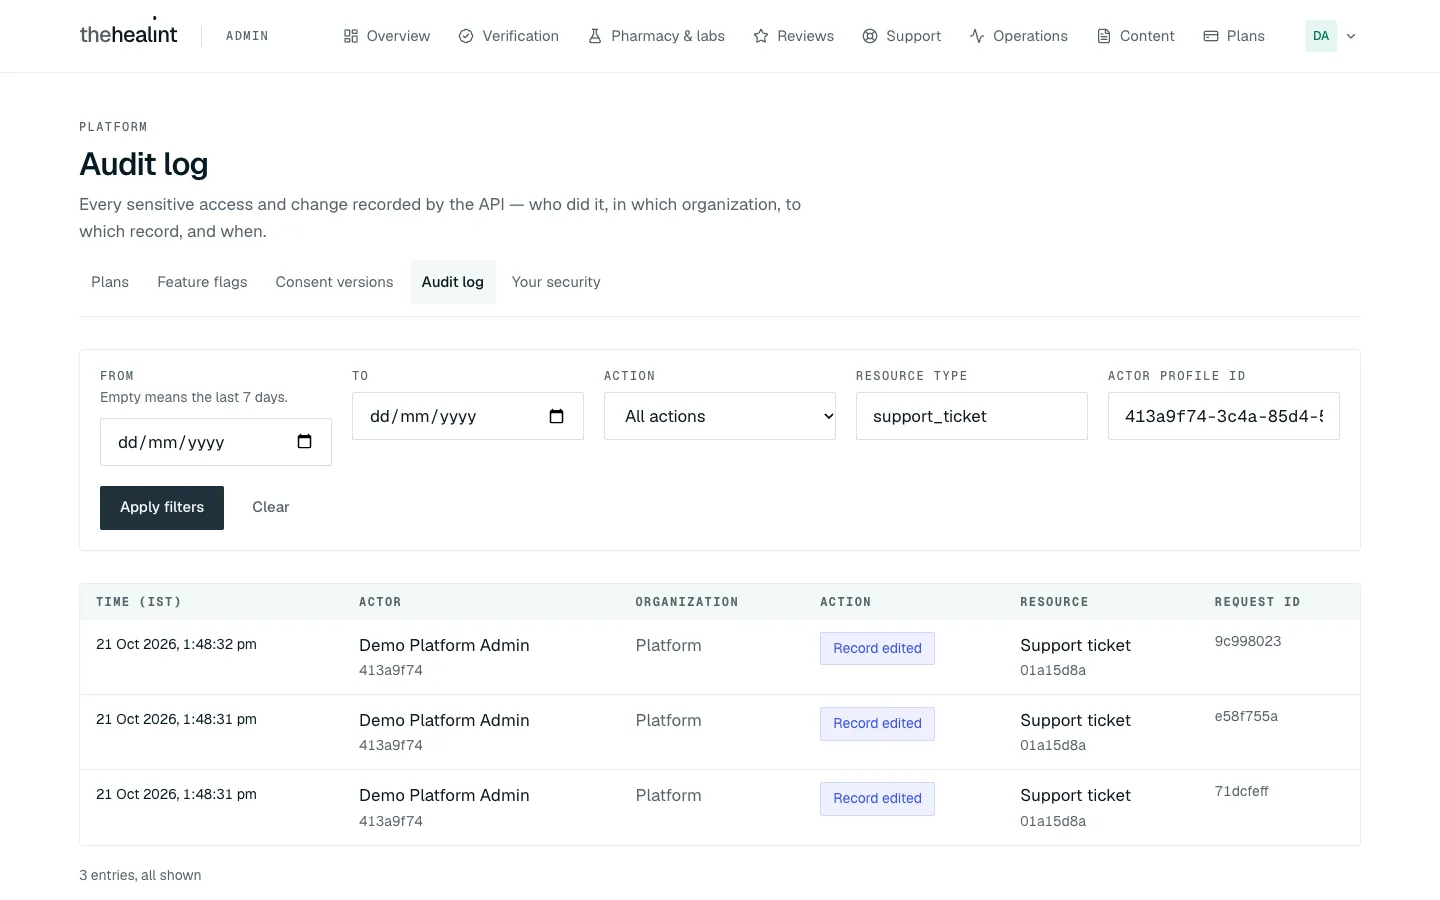Click the Pharmacy & labs flask icon
1440x900 pixels.
595,36
